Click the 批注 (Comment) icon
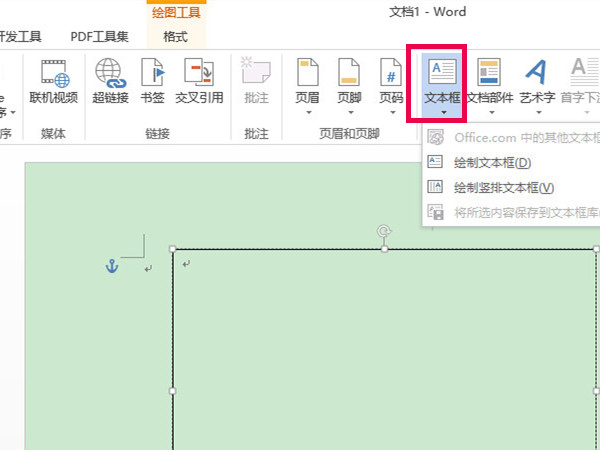This screenshot has width=600, height=450. tap(257, 79)
